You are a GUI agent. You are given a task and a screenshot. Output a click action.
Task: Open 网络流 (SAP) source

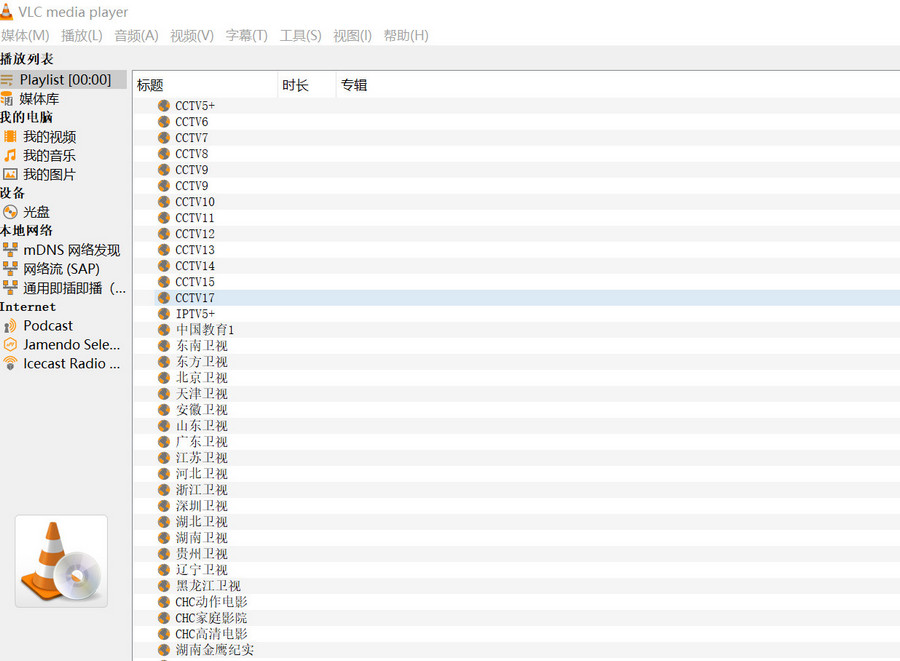click(61, 269)
